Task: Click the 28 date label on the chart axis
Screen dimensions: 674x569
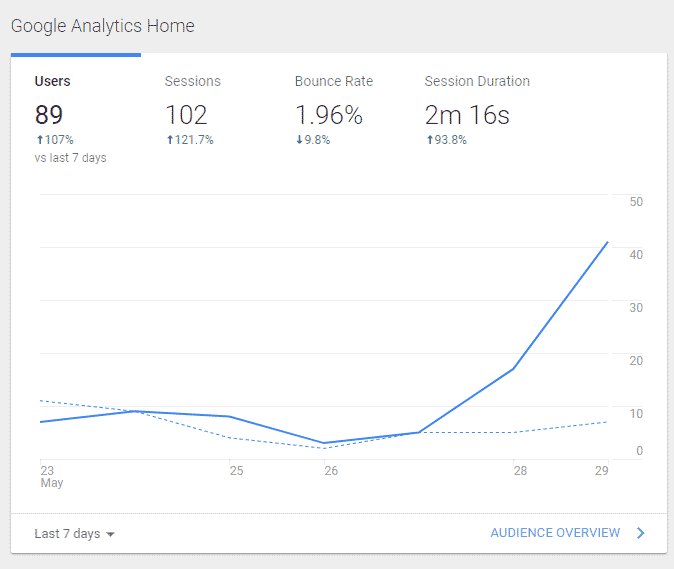Action: [x=520, y=471]
